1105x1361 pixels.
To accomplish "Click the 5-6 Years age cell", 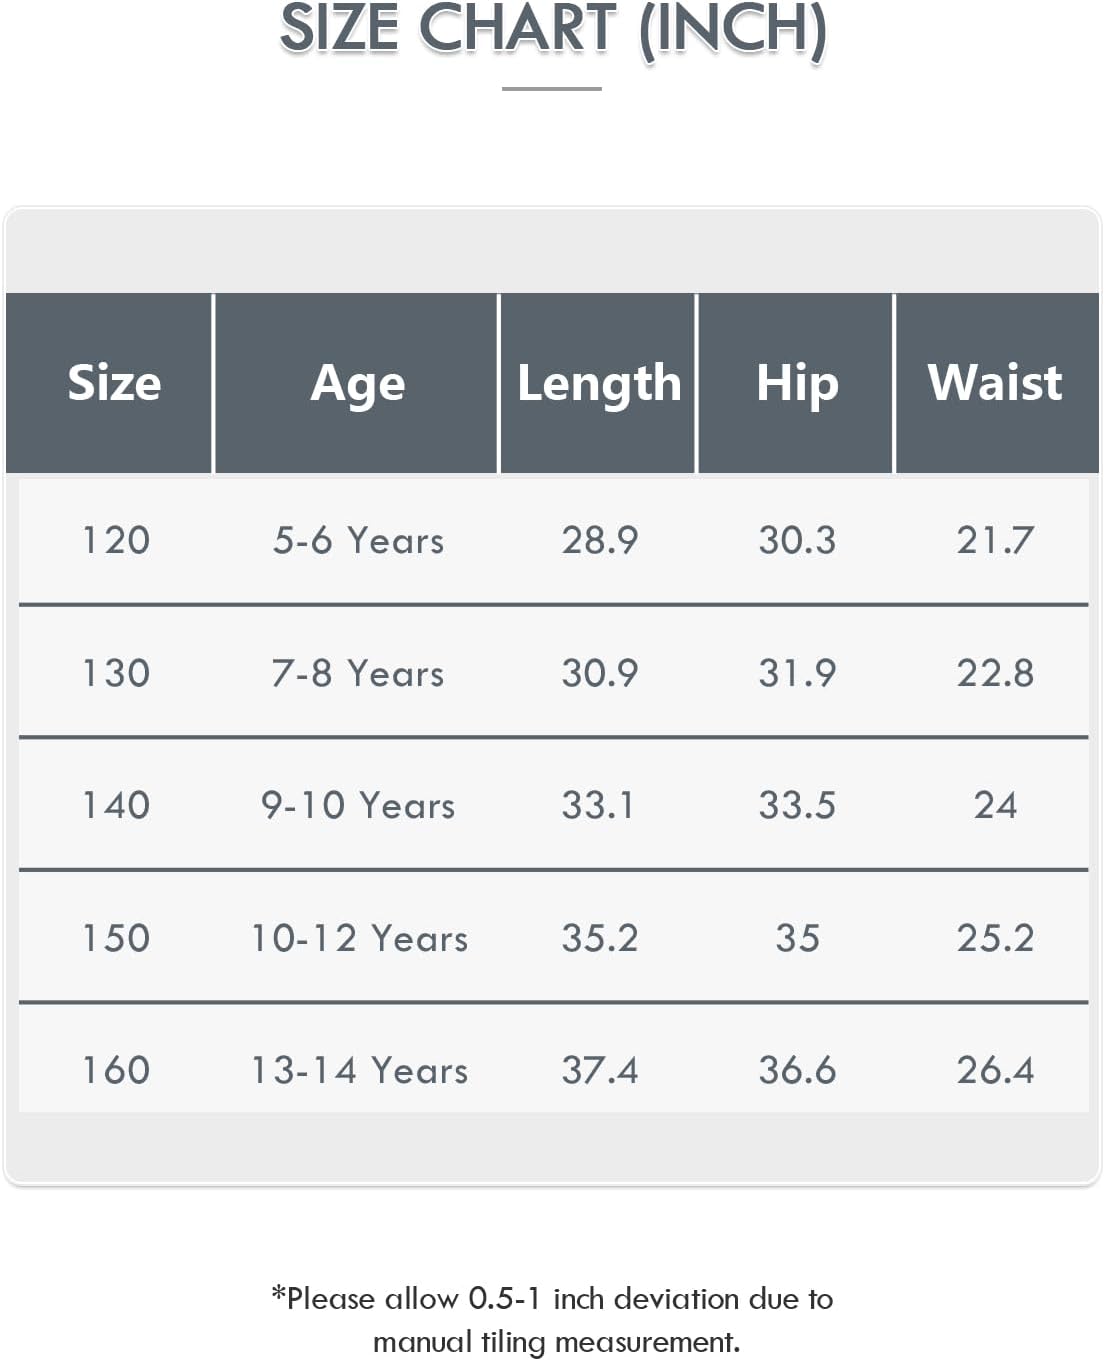I will pyautogui.click(x=358, y=540).
